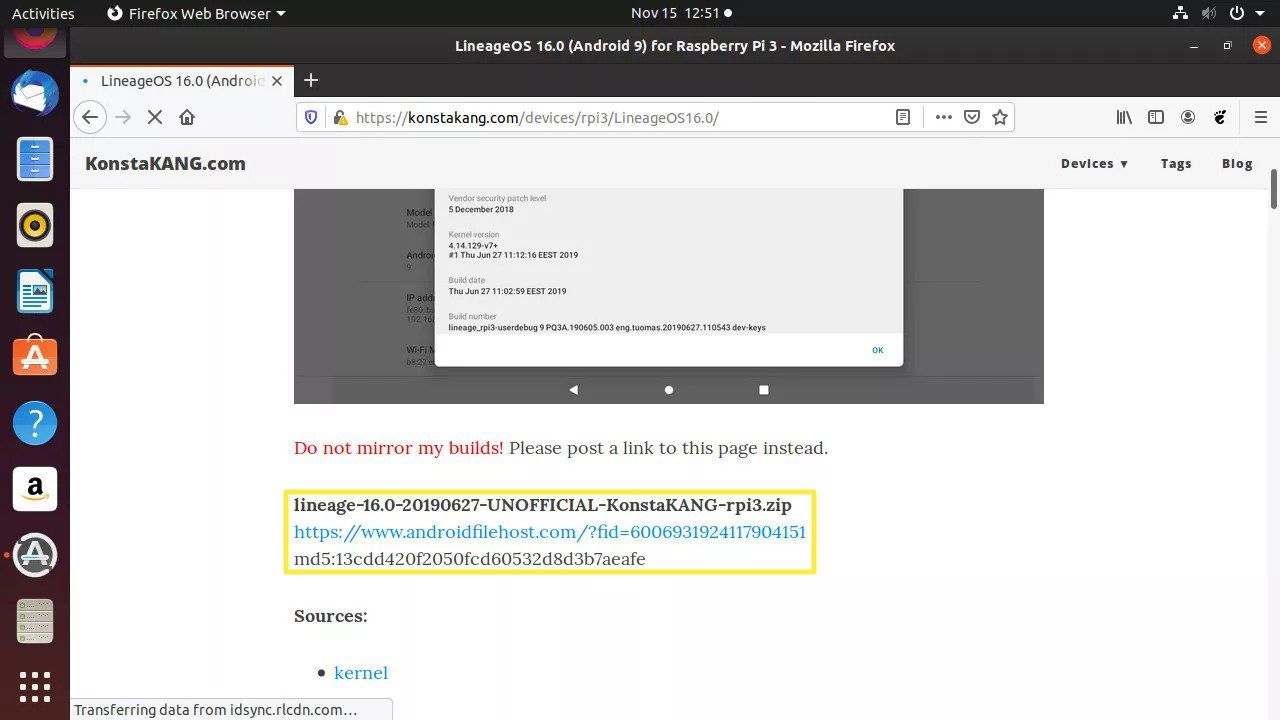The width and height of the screenshot is (1280, 720).
Task: Close the LineageOS 16.0 tab
Action: [277, 81]
